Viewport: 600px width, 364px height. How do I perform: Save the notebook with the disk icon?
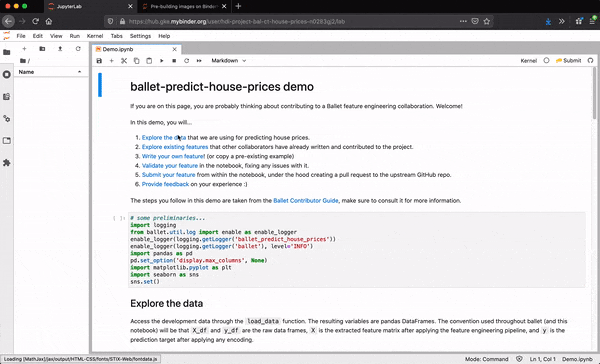[99, 60]
